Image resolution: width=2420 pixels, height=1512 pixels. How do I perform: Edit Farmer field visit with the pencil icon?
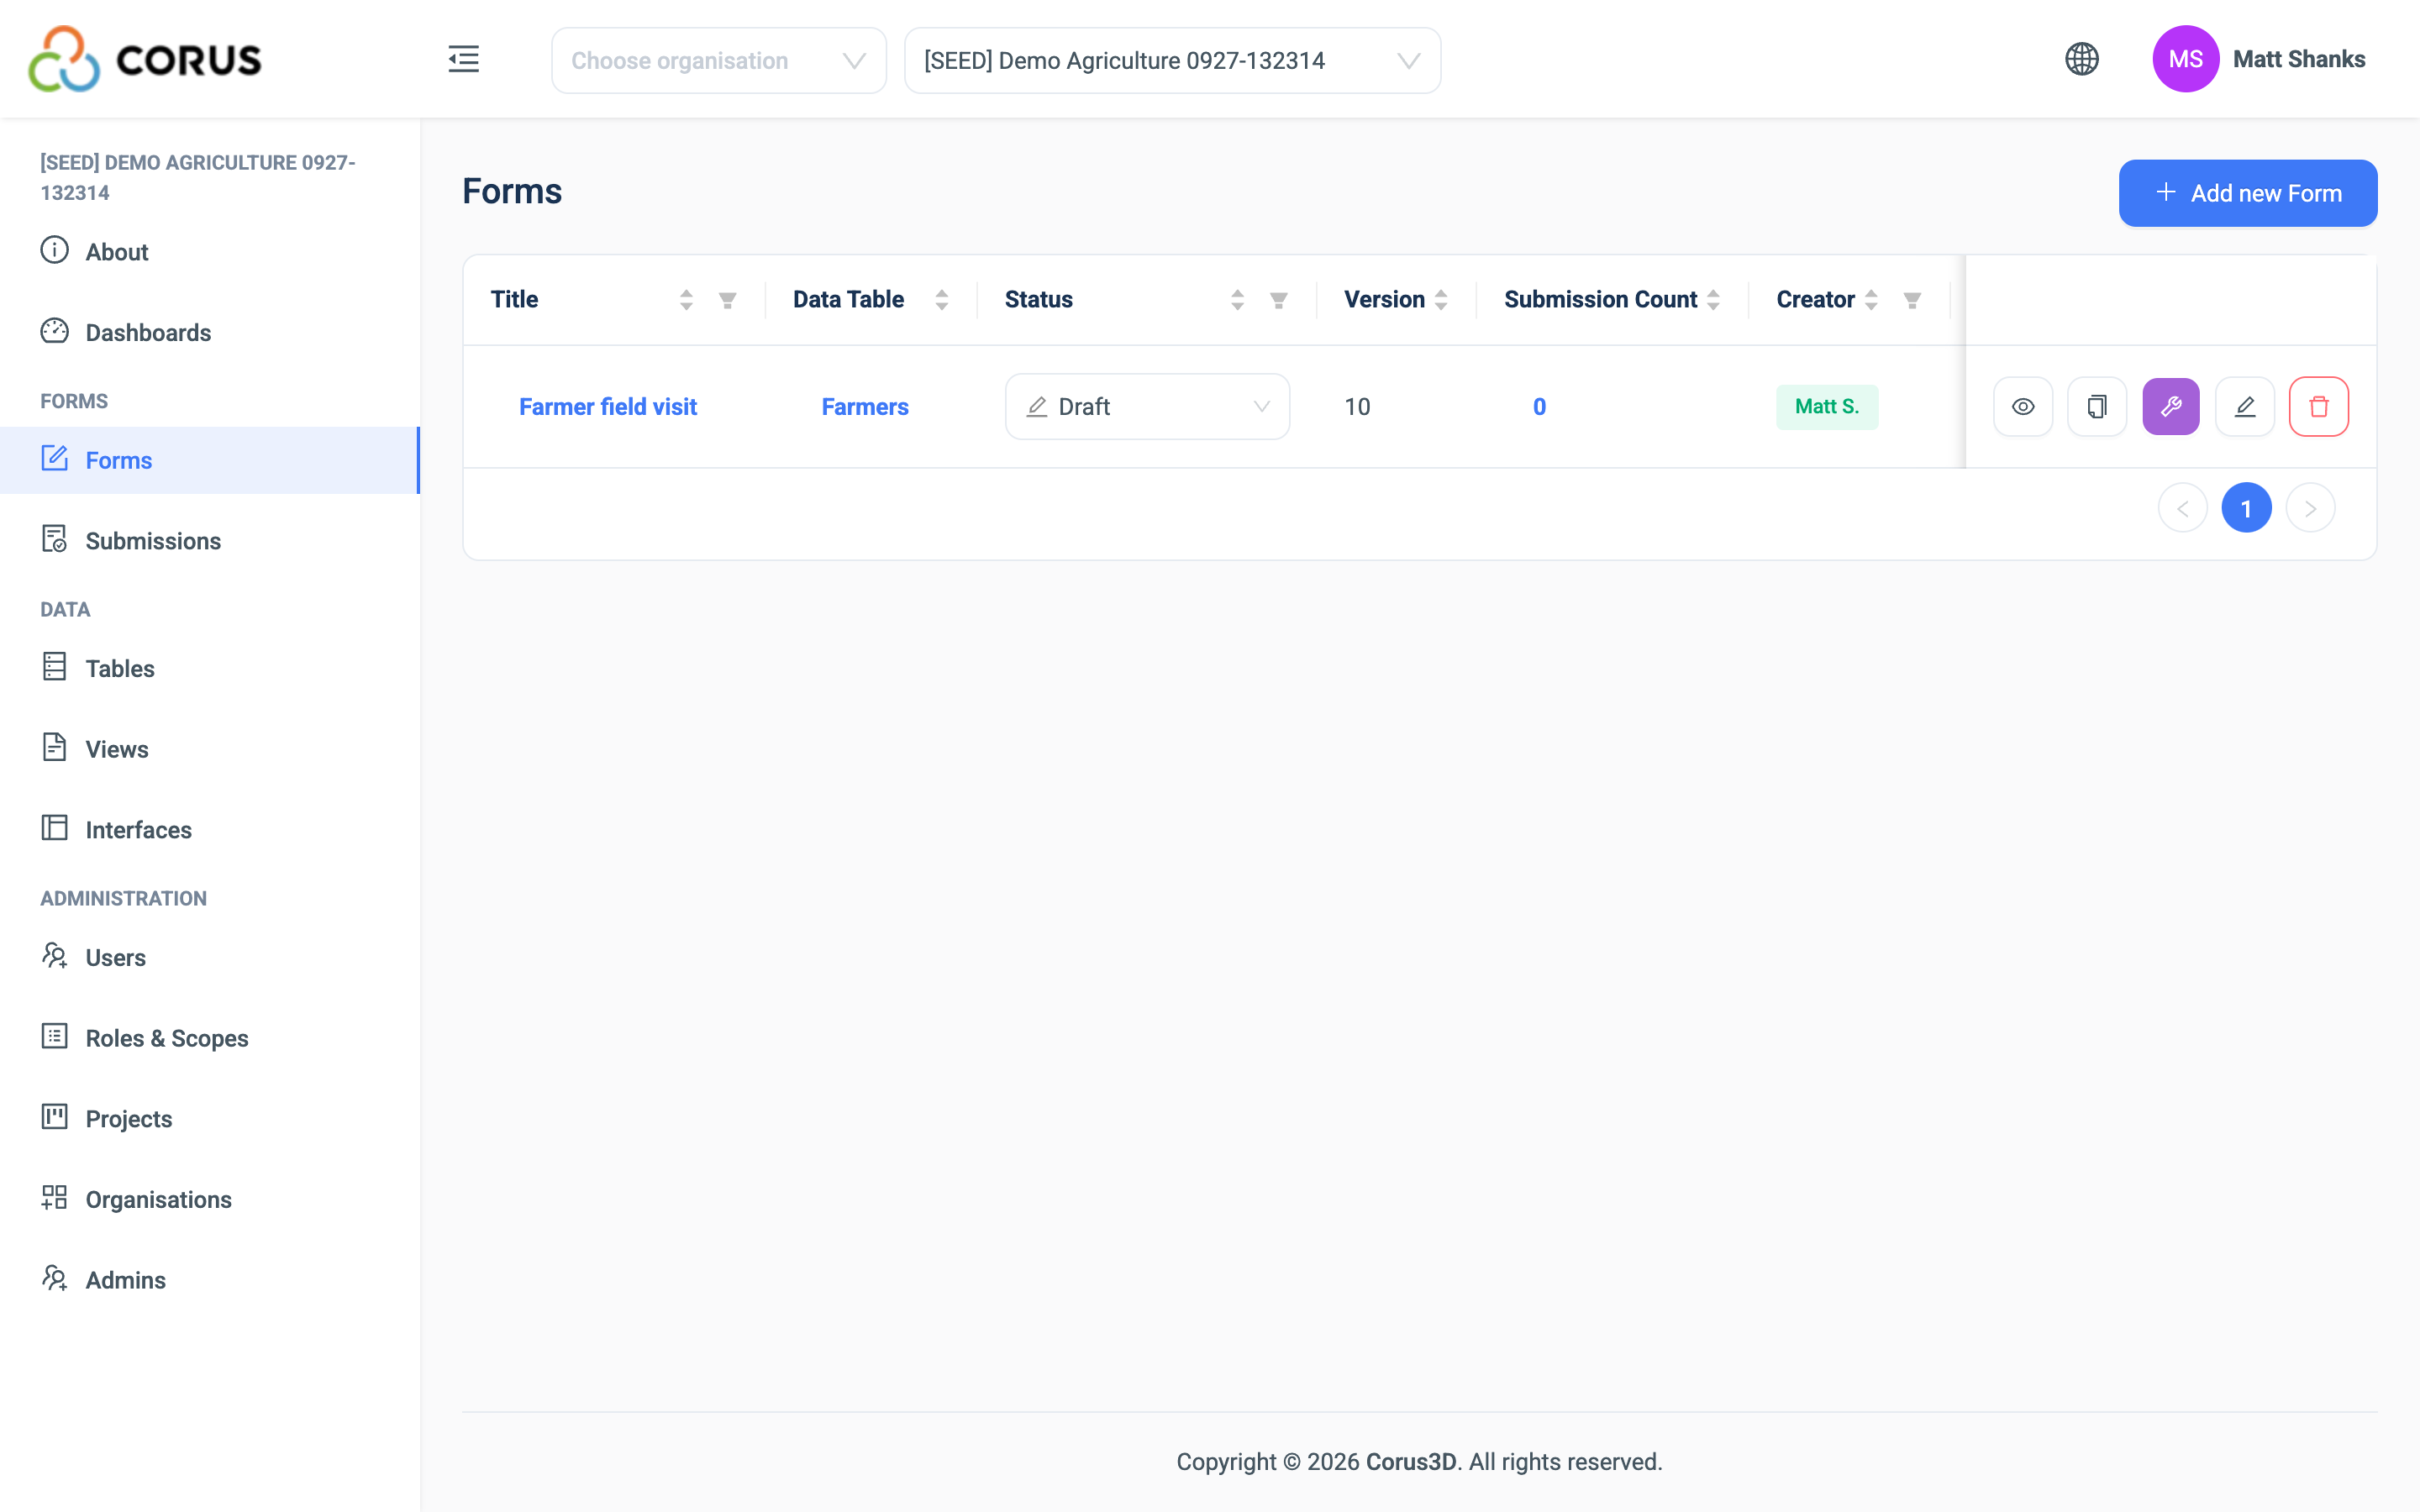coord(2245,407)
